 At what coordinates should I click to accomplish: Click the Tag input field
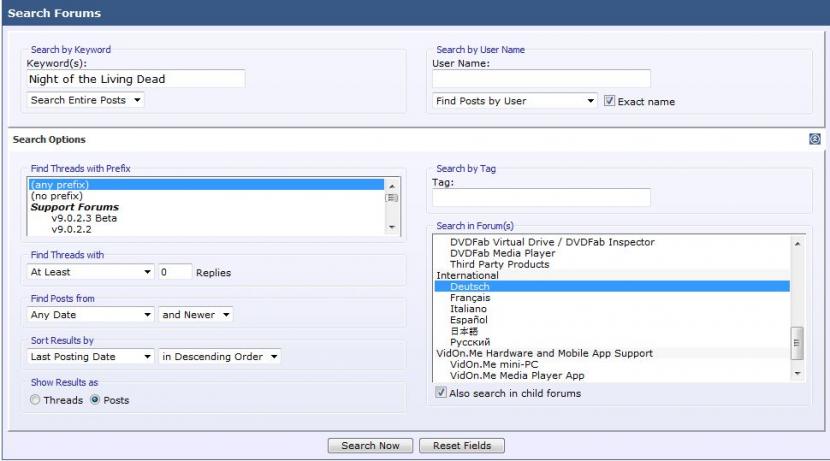point(541,198)
